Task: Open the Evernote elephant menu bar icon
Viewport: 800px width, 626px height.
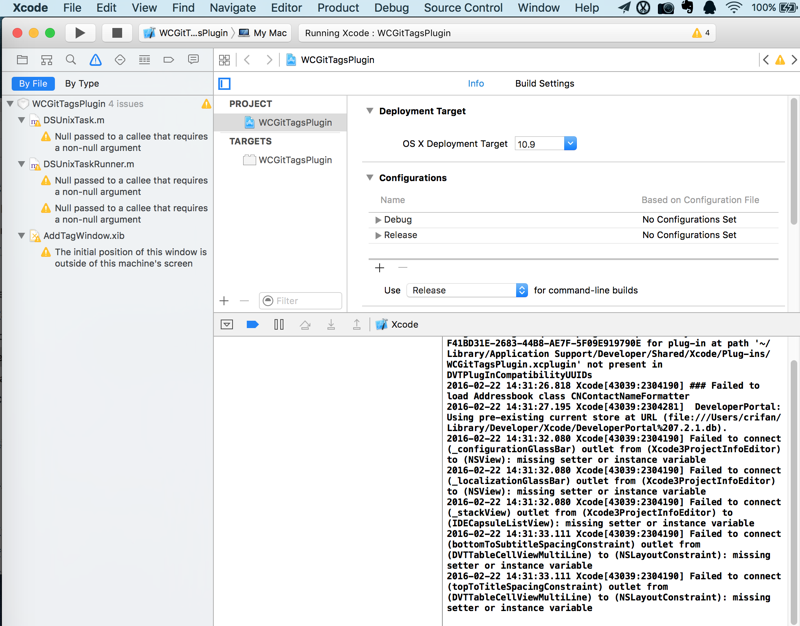Action: coord(687,7)
